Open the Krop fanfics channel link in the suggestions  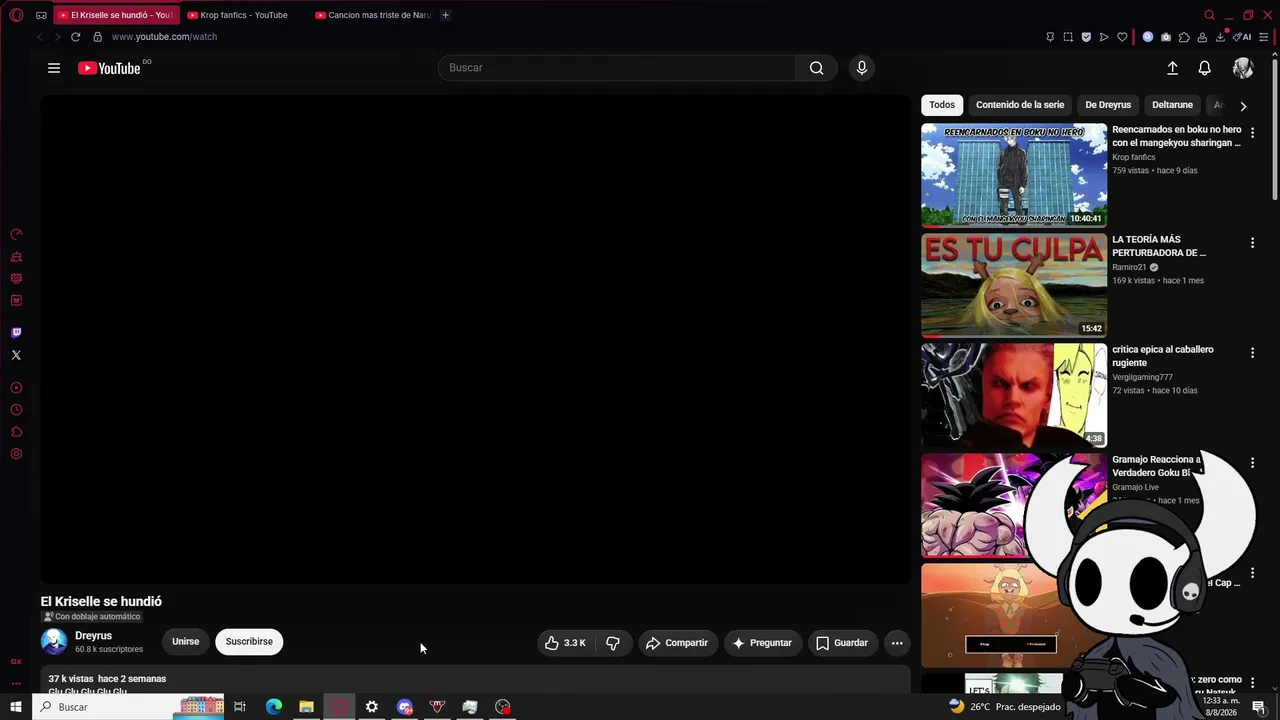[x=1133, y=157]
